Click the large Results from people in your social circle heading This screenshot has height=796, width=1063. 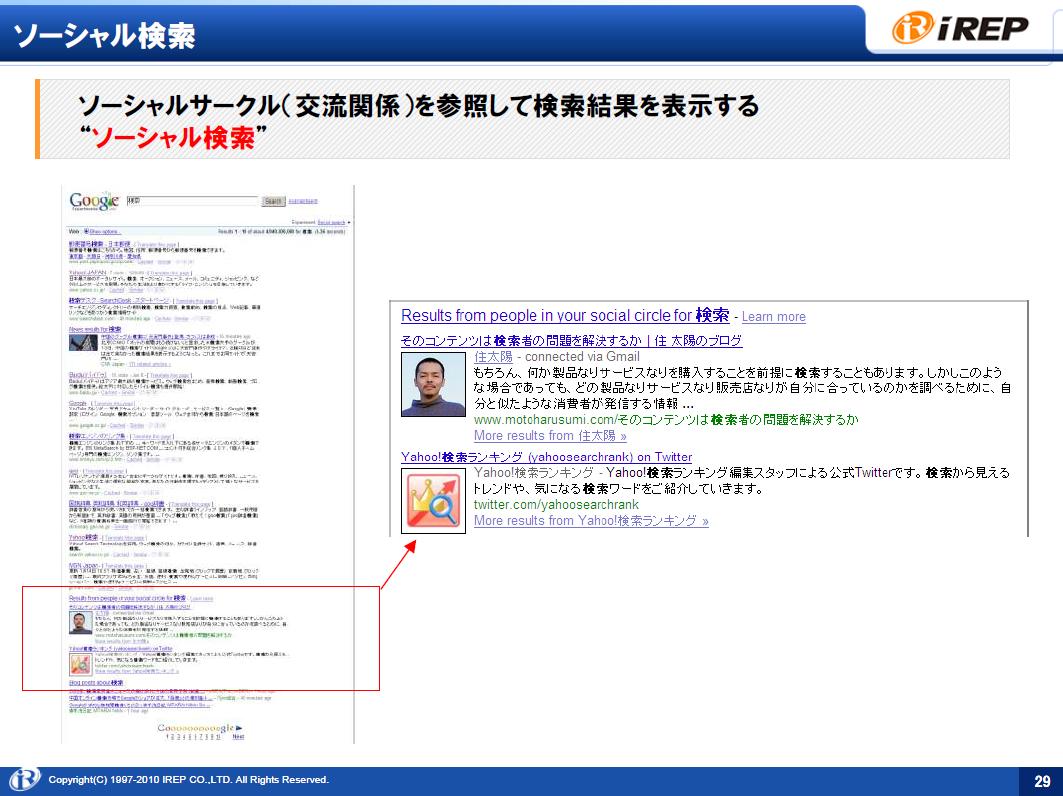[x=565, y=315]
